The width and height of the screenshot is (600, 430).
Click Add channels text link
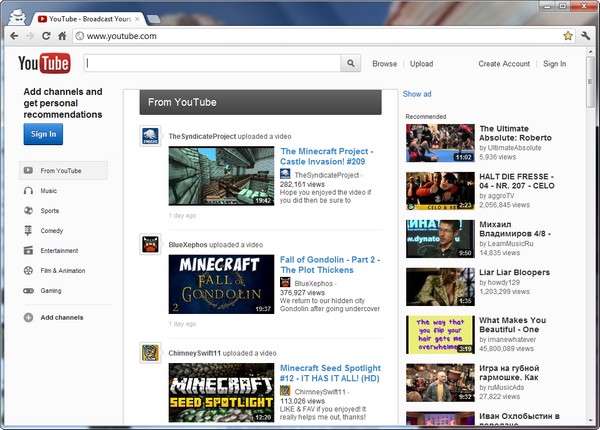point(62,317)
